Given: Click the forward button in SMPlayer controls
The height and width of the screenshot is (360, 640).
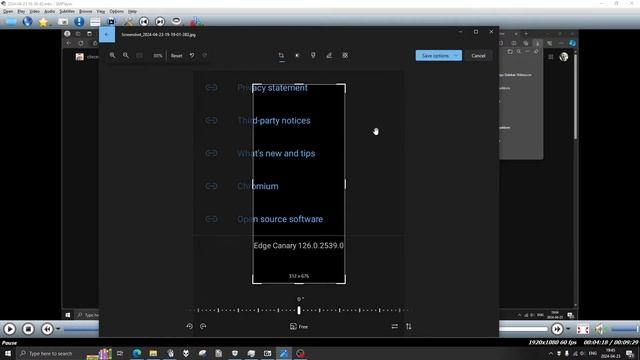Looking at the screenshot, I should click(557, 329).
